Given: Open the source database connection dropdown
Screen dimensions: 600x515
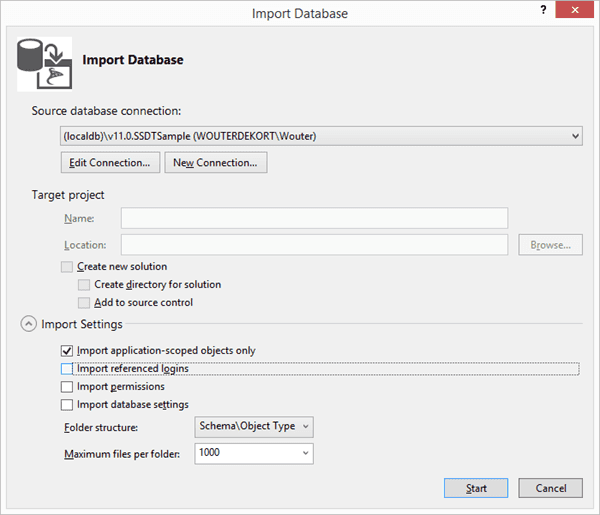Looking at the screenshot, I should 321,136.
